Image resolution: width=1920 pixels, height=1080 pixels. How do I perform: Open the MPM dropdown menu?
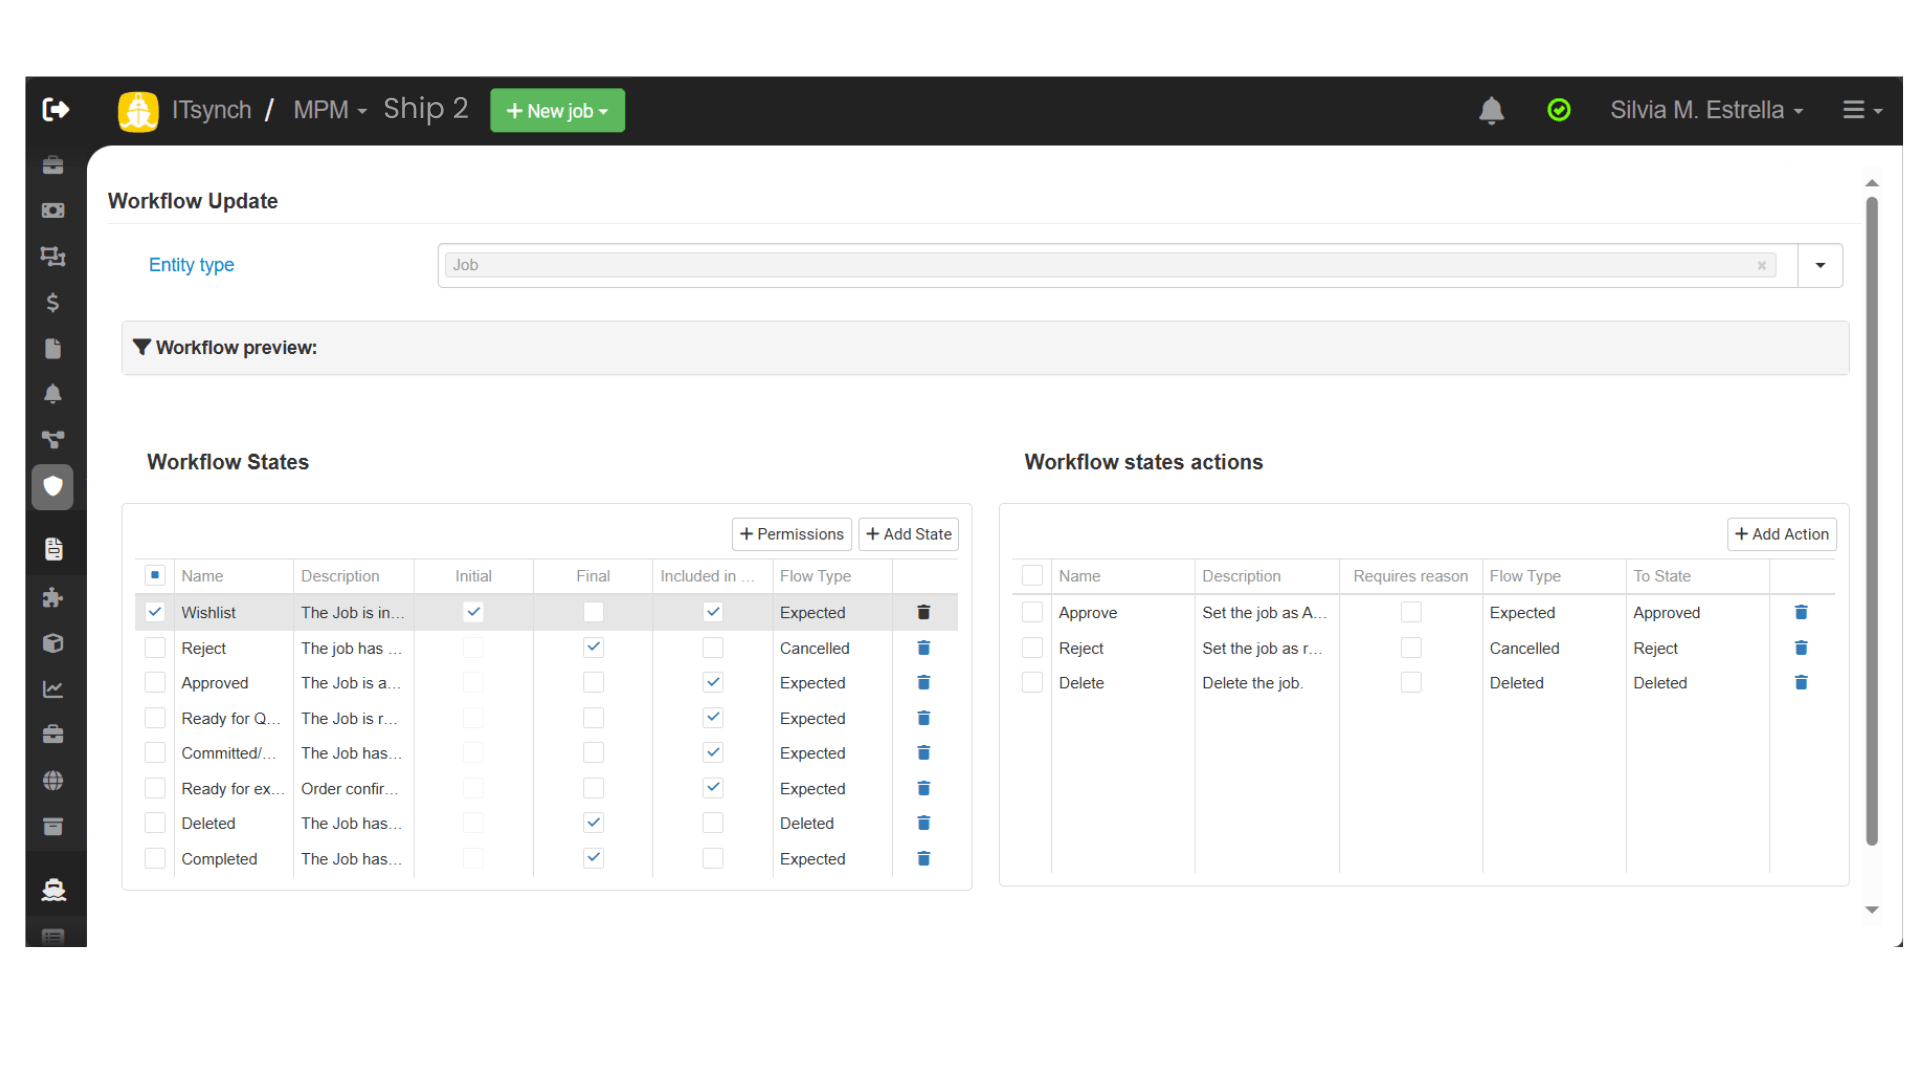tap(330, 110)
